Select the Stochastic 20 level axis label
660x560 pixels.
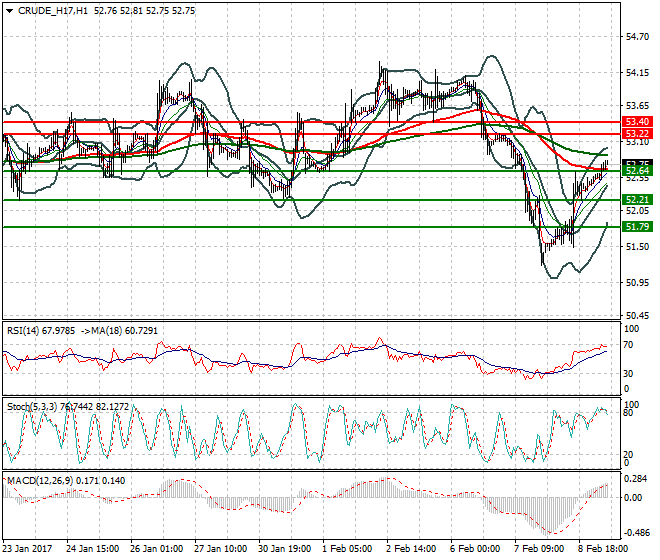[628, 455]
